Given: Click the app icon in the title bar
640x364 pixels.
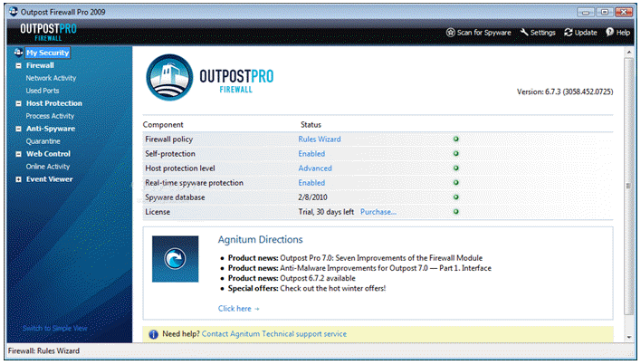Looking at the screenshot, I should click(x=13, y=11).
